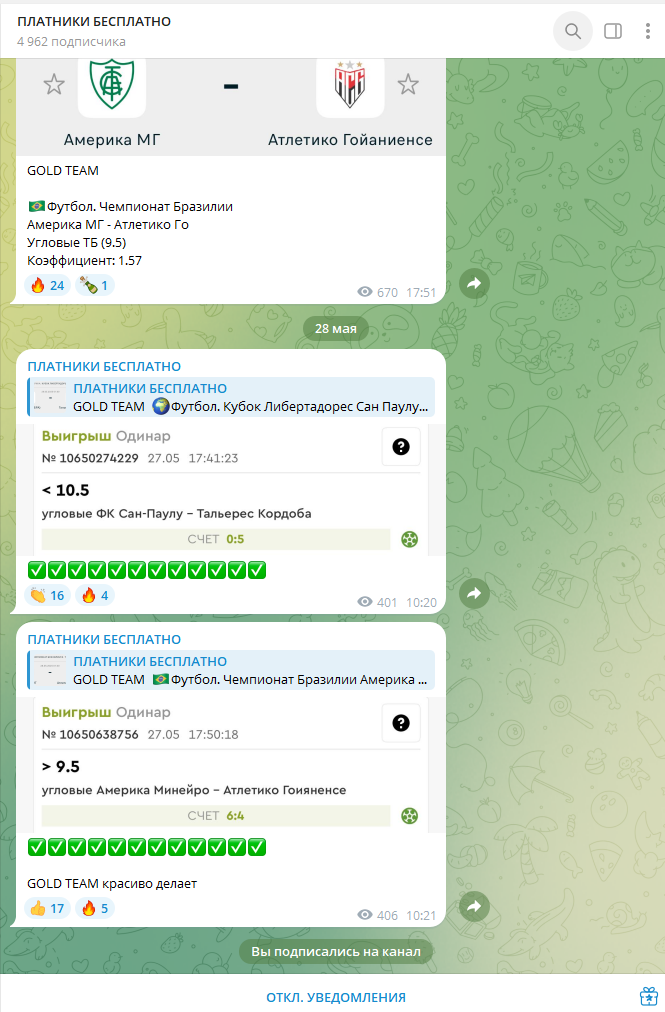
Task: Forward the 17:51 message with share arrow
Action: 475,283
